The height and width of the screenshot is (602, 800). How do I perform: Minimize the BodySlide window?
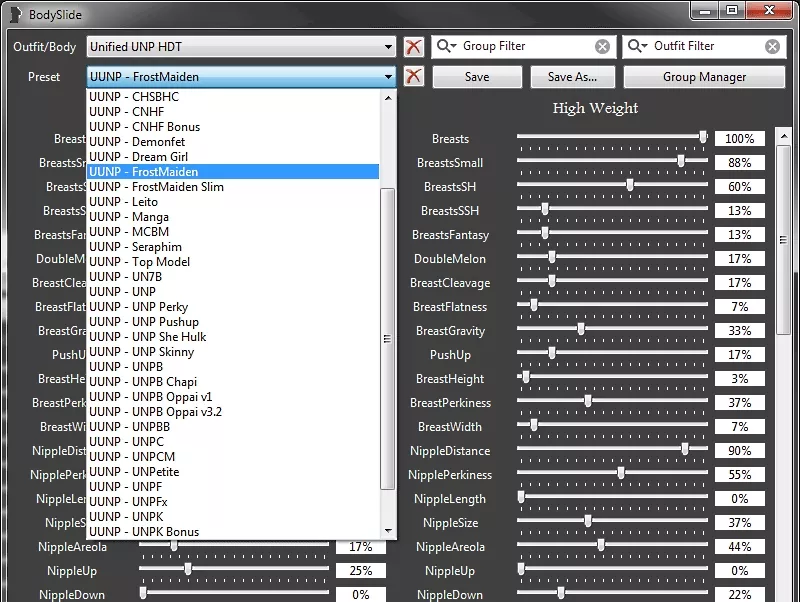click(705, 11)
